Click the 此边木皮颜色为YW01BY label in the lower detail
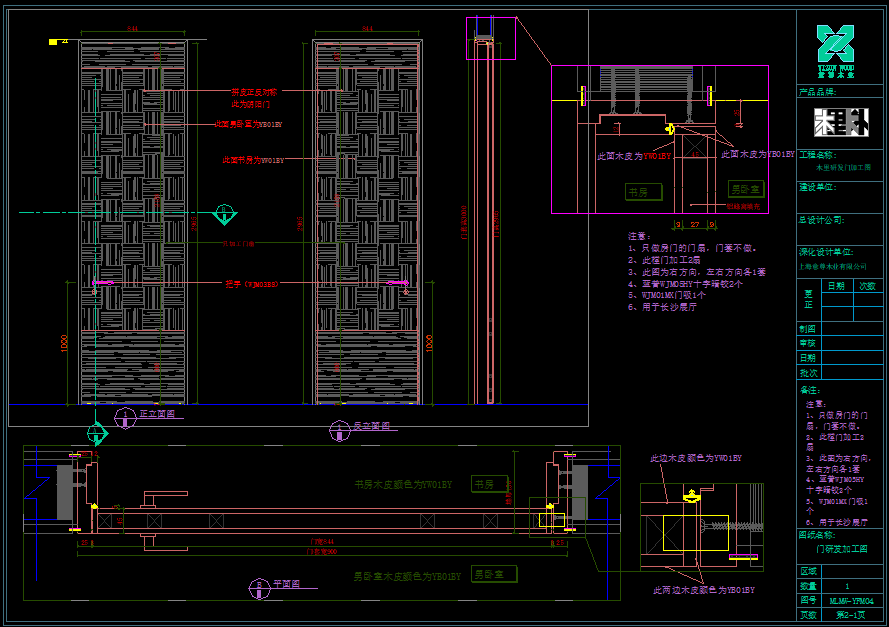889x627 pixels. [x=695, y=458]
